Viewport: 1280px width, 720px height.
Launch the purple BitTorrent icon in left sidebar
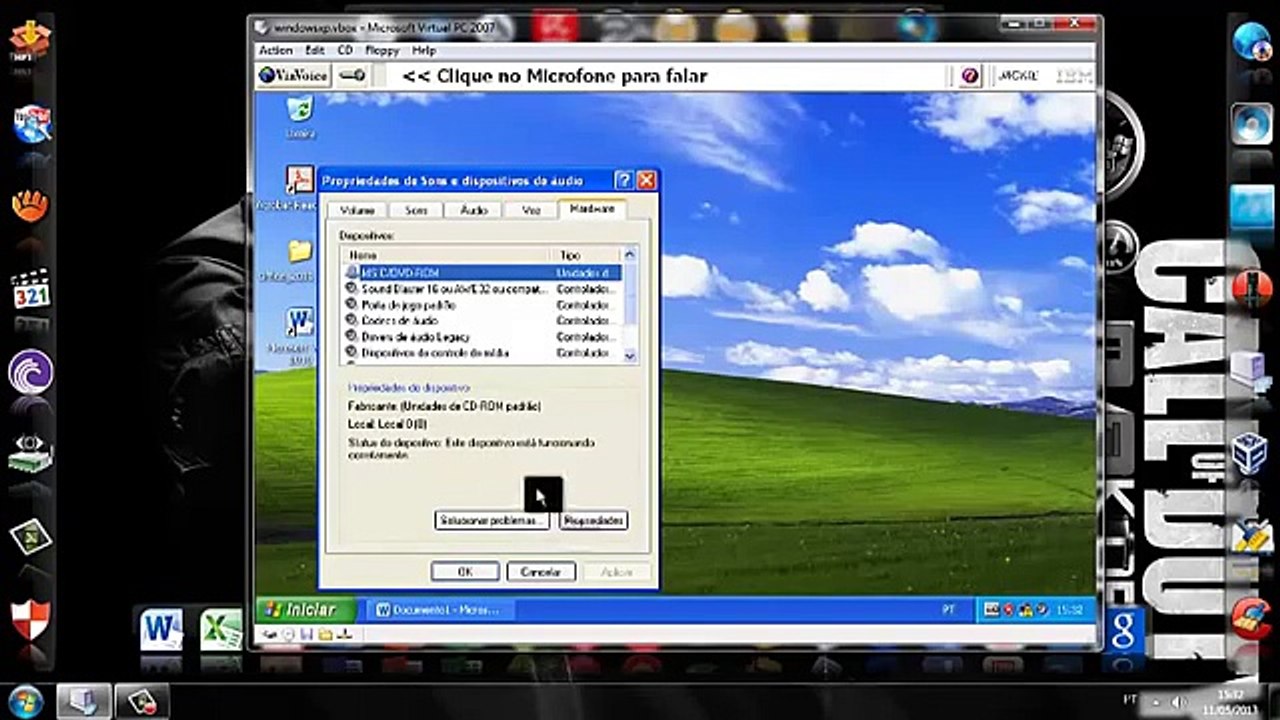[30, 371]
